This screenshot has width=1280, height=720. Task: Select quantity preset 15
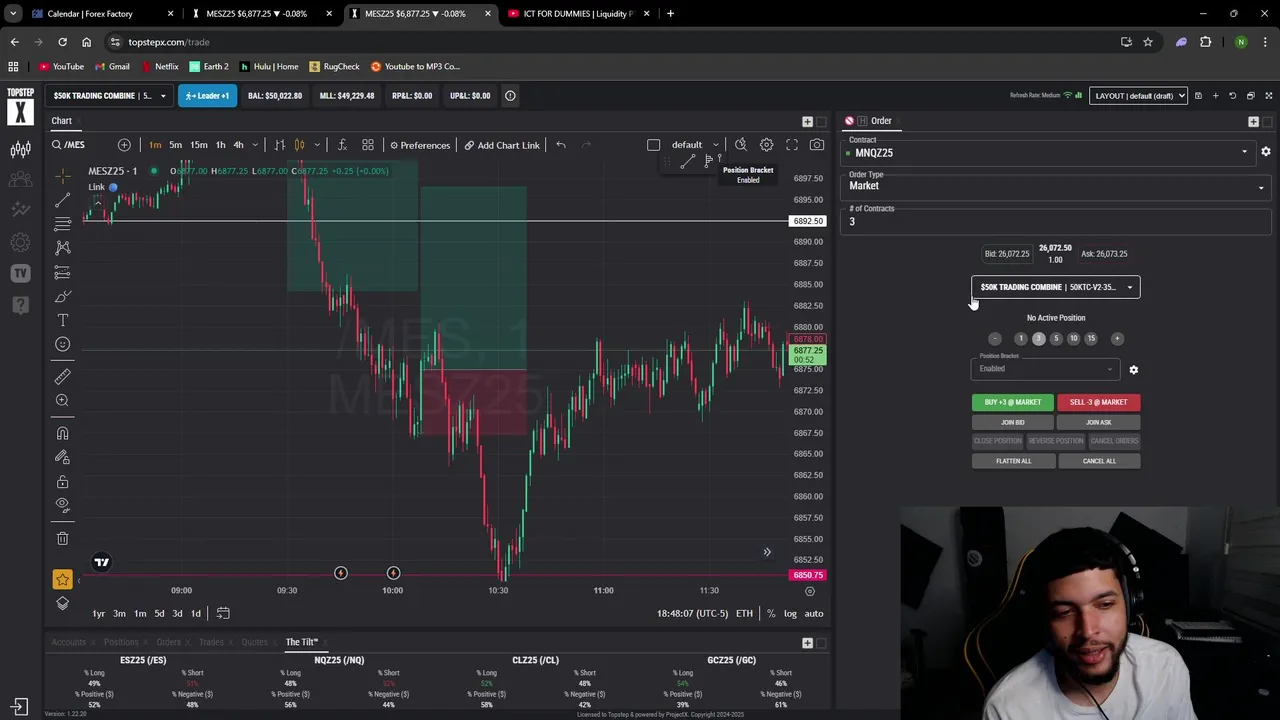[x=1091, y=339]
